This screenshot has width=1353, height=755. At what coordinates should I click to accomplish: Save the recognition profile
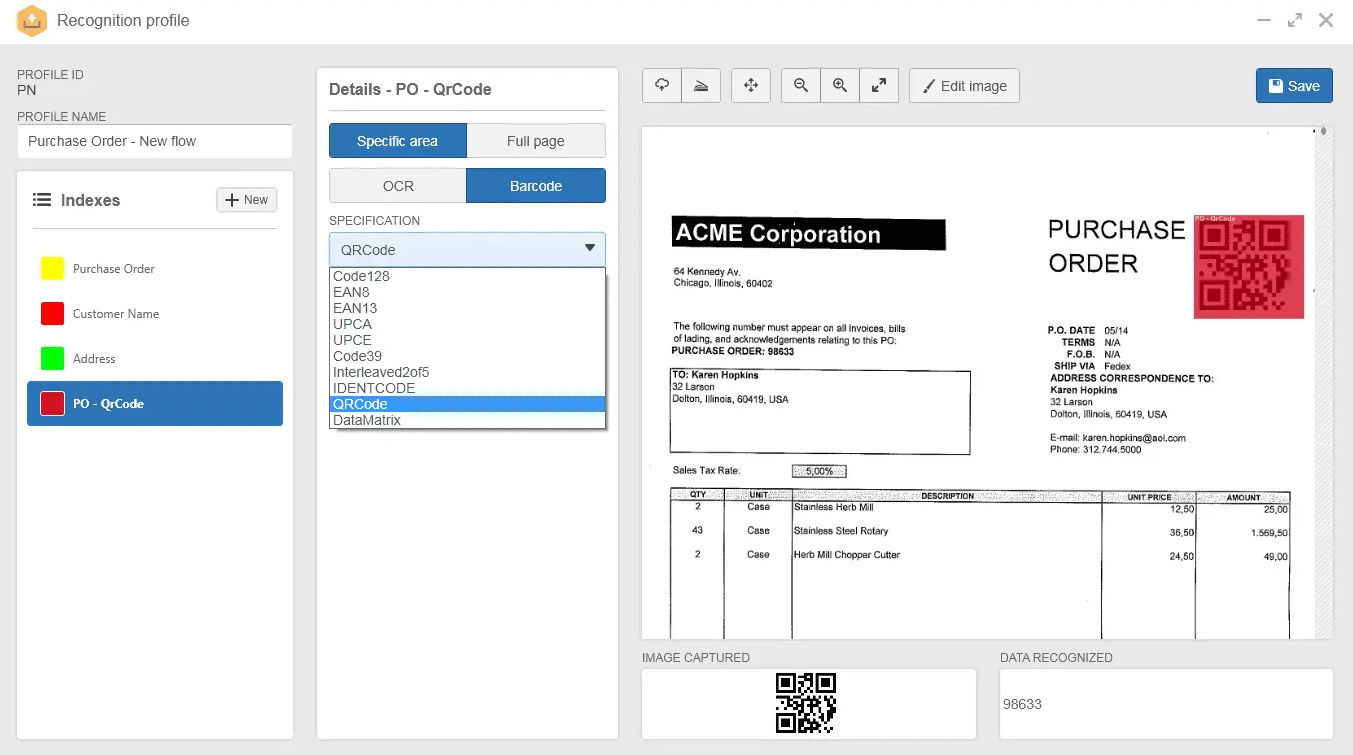[x=1294, y=85]
